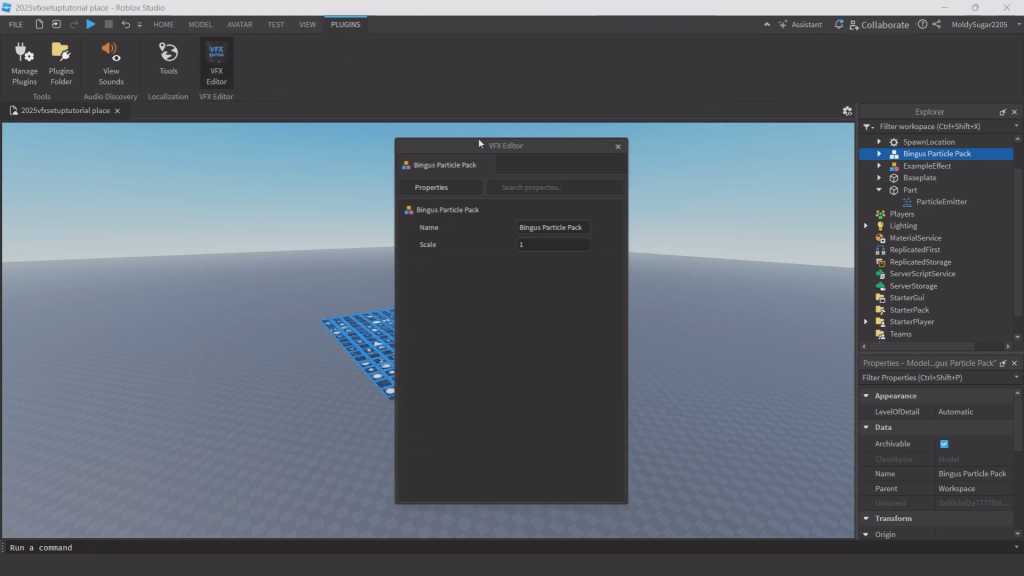Image resolution: width=1024 pixels, height=576 pixels.
Task: Collapse the Transform properties section
Action: 866,519
